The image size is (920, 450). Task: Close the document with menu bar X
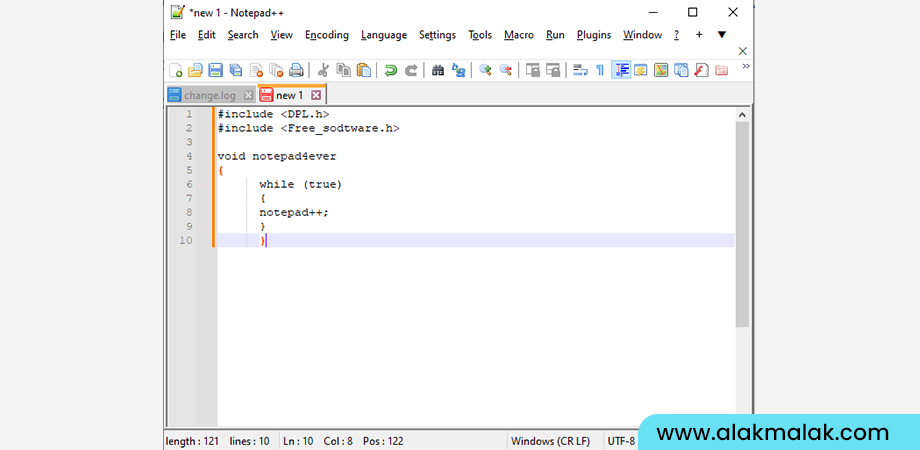coord(743,51)
